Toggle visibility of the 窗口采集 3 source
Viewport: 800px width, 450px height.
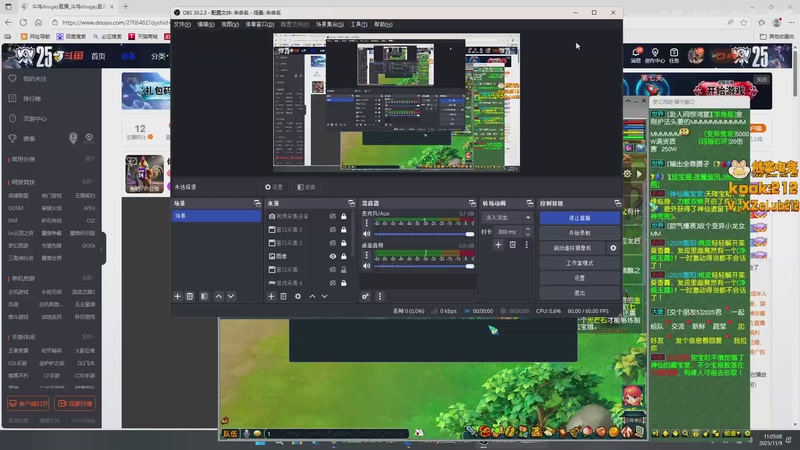point(333,230)
